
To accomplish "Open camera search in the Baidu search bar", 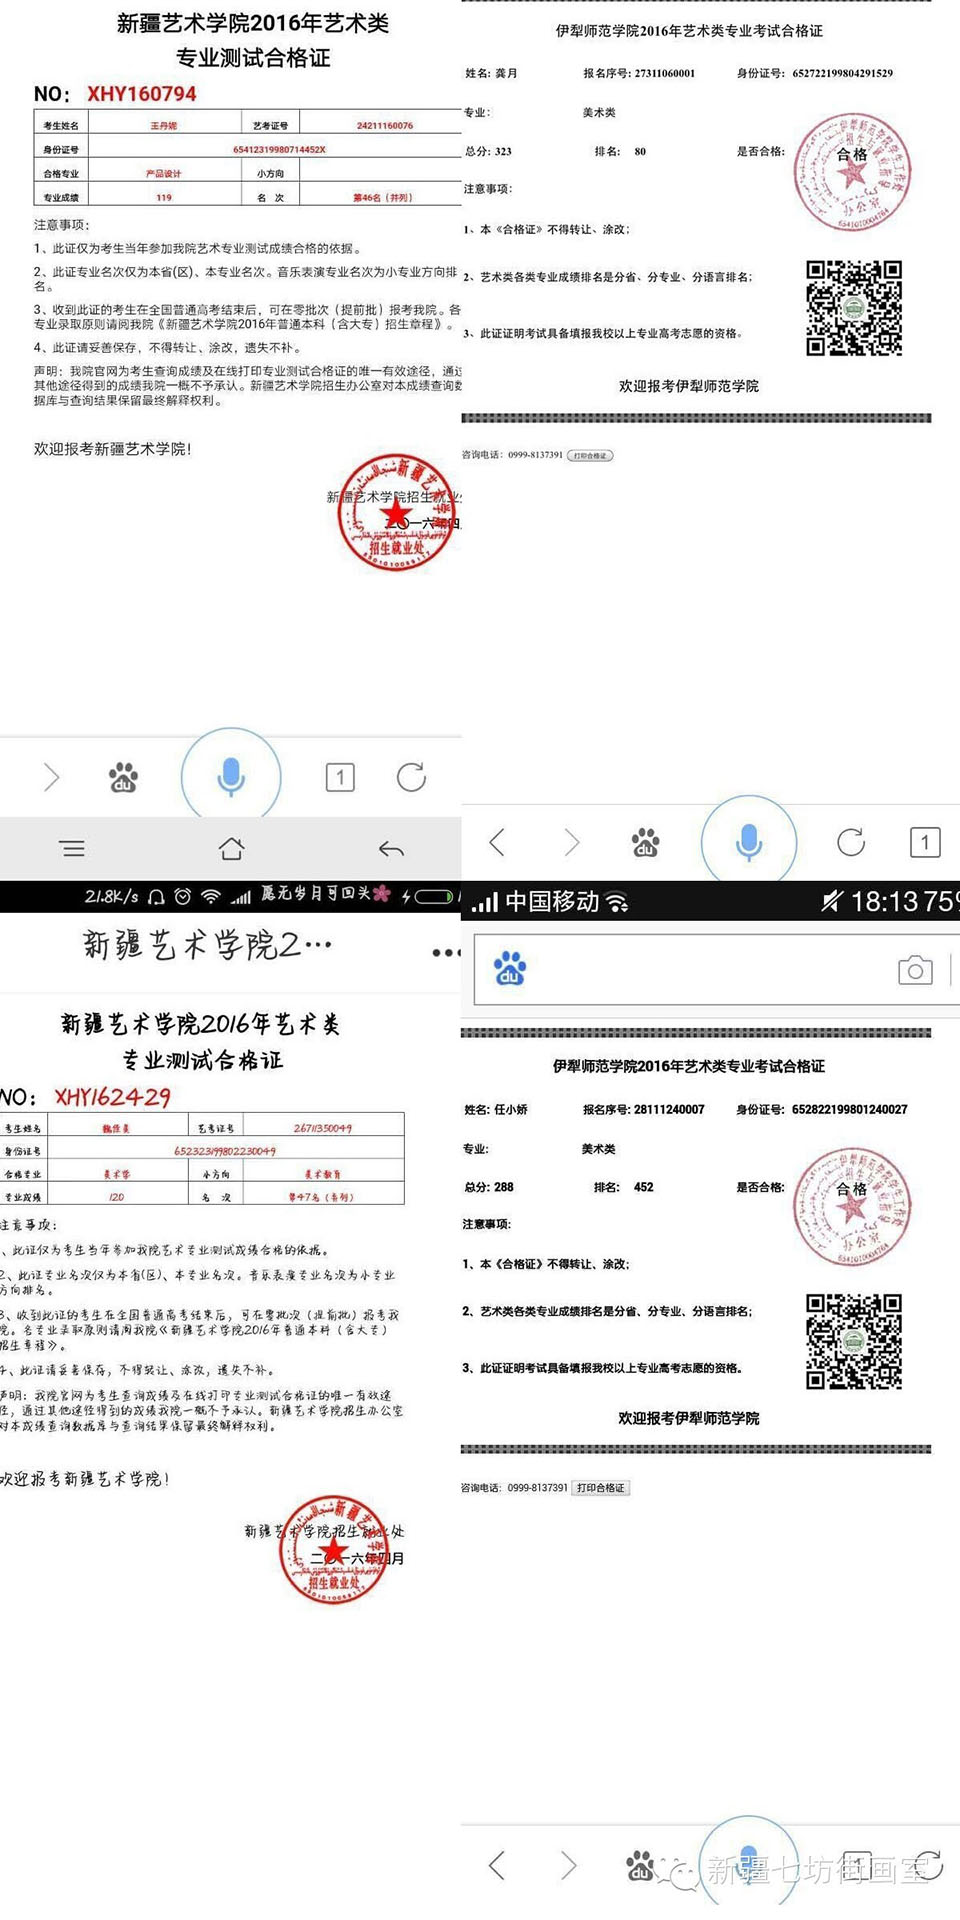I will click(915, 970).
